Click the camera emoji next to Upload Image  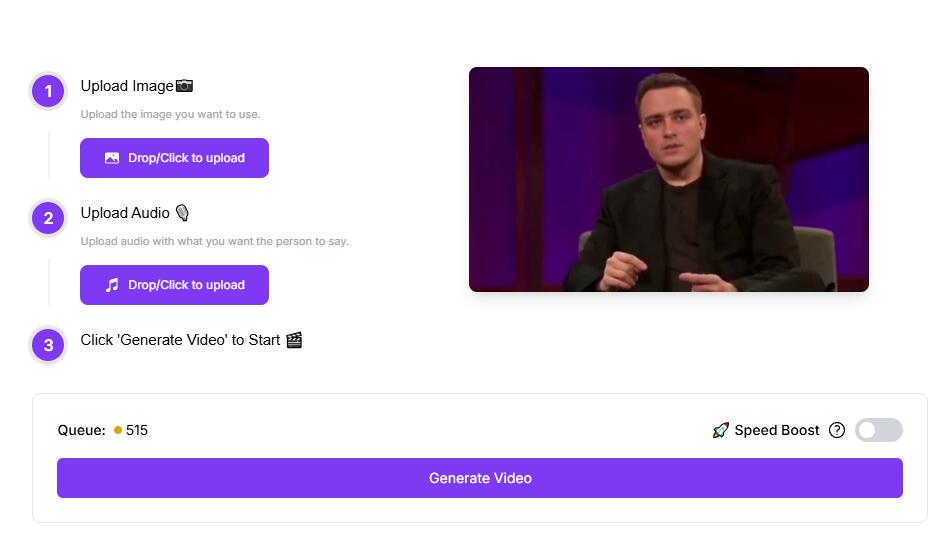coord(184,86)
